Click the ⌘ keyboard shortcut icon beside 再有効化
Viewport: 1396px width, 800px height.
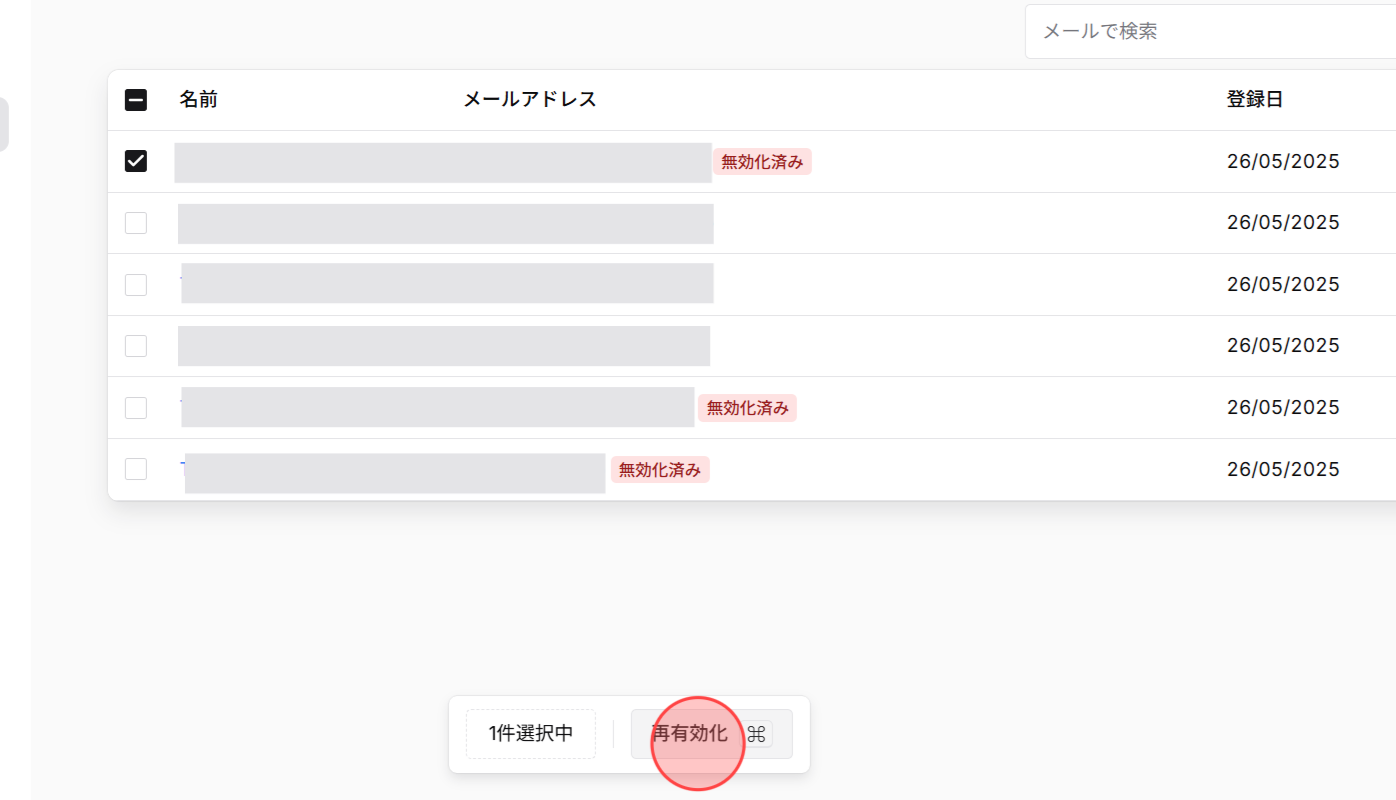point(756,733)
